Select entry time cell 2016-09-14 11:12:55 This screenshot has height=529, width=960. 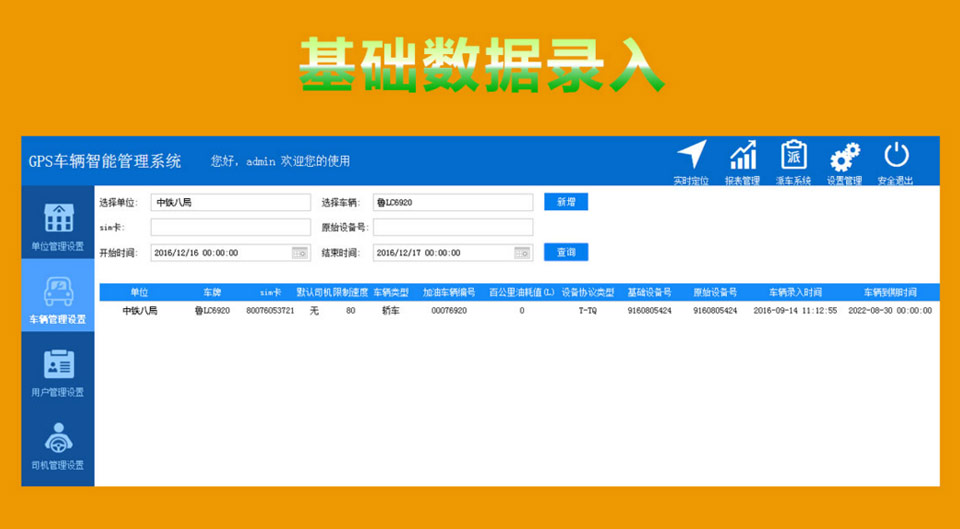[795, 311]
